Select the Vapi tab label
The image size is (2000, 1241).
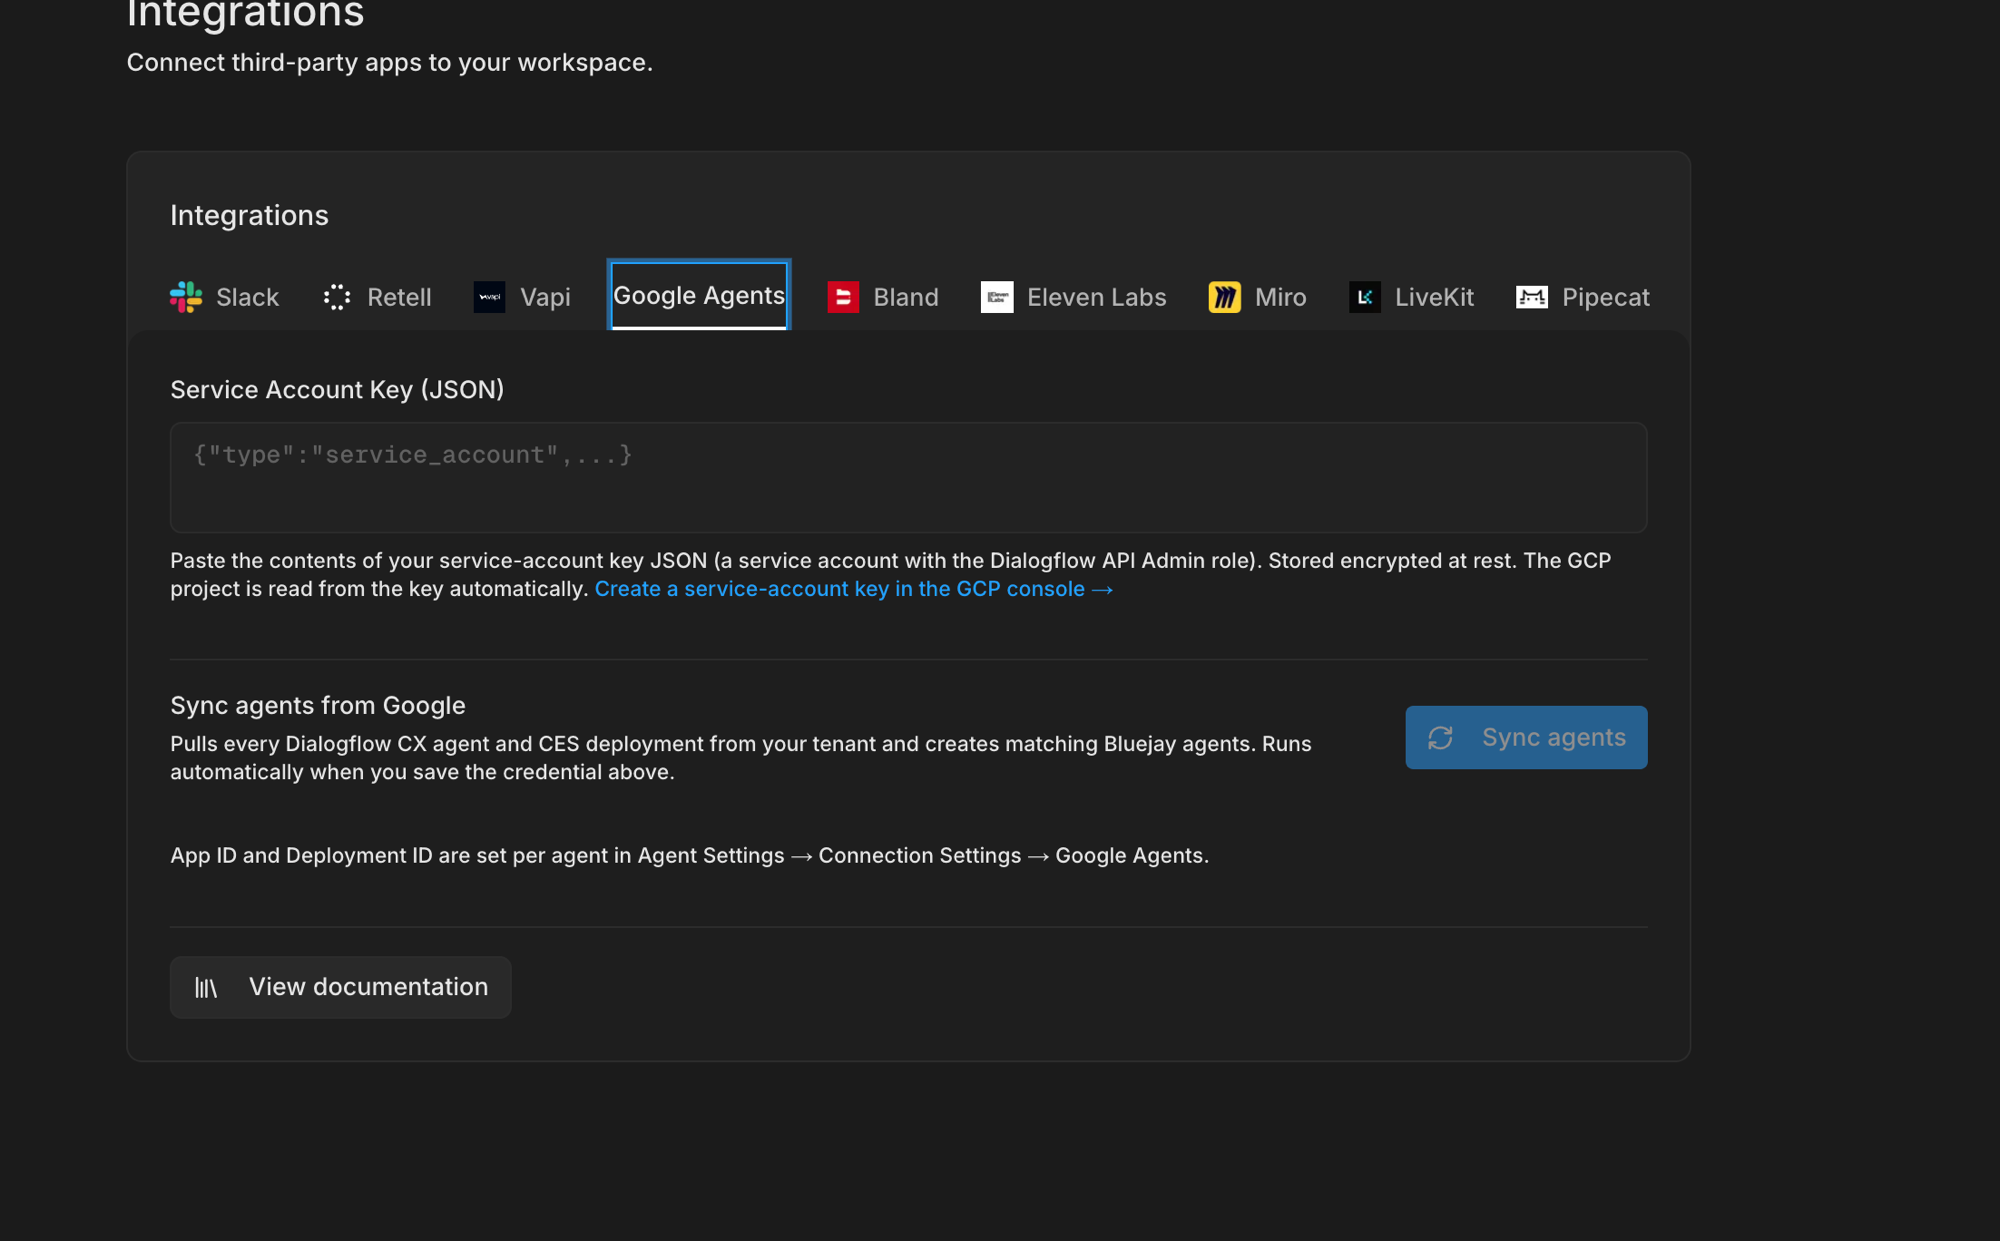[545, 297]
